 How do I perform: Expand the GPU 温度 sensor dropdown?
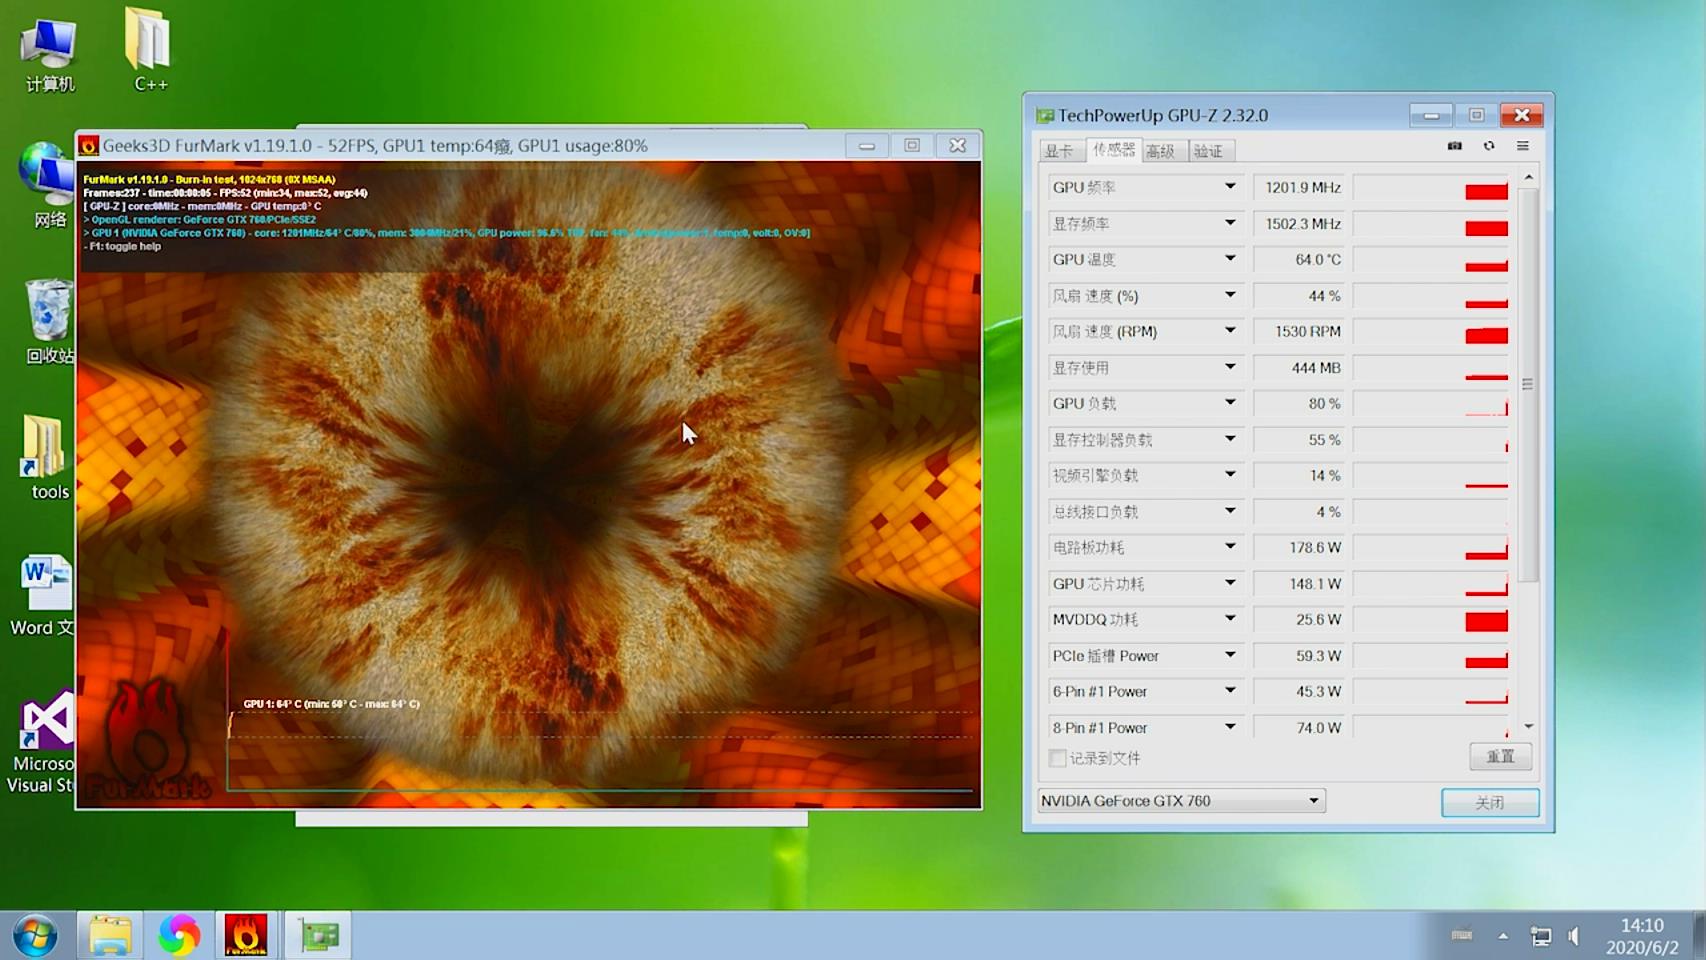tap(1230, 259)
